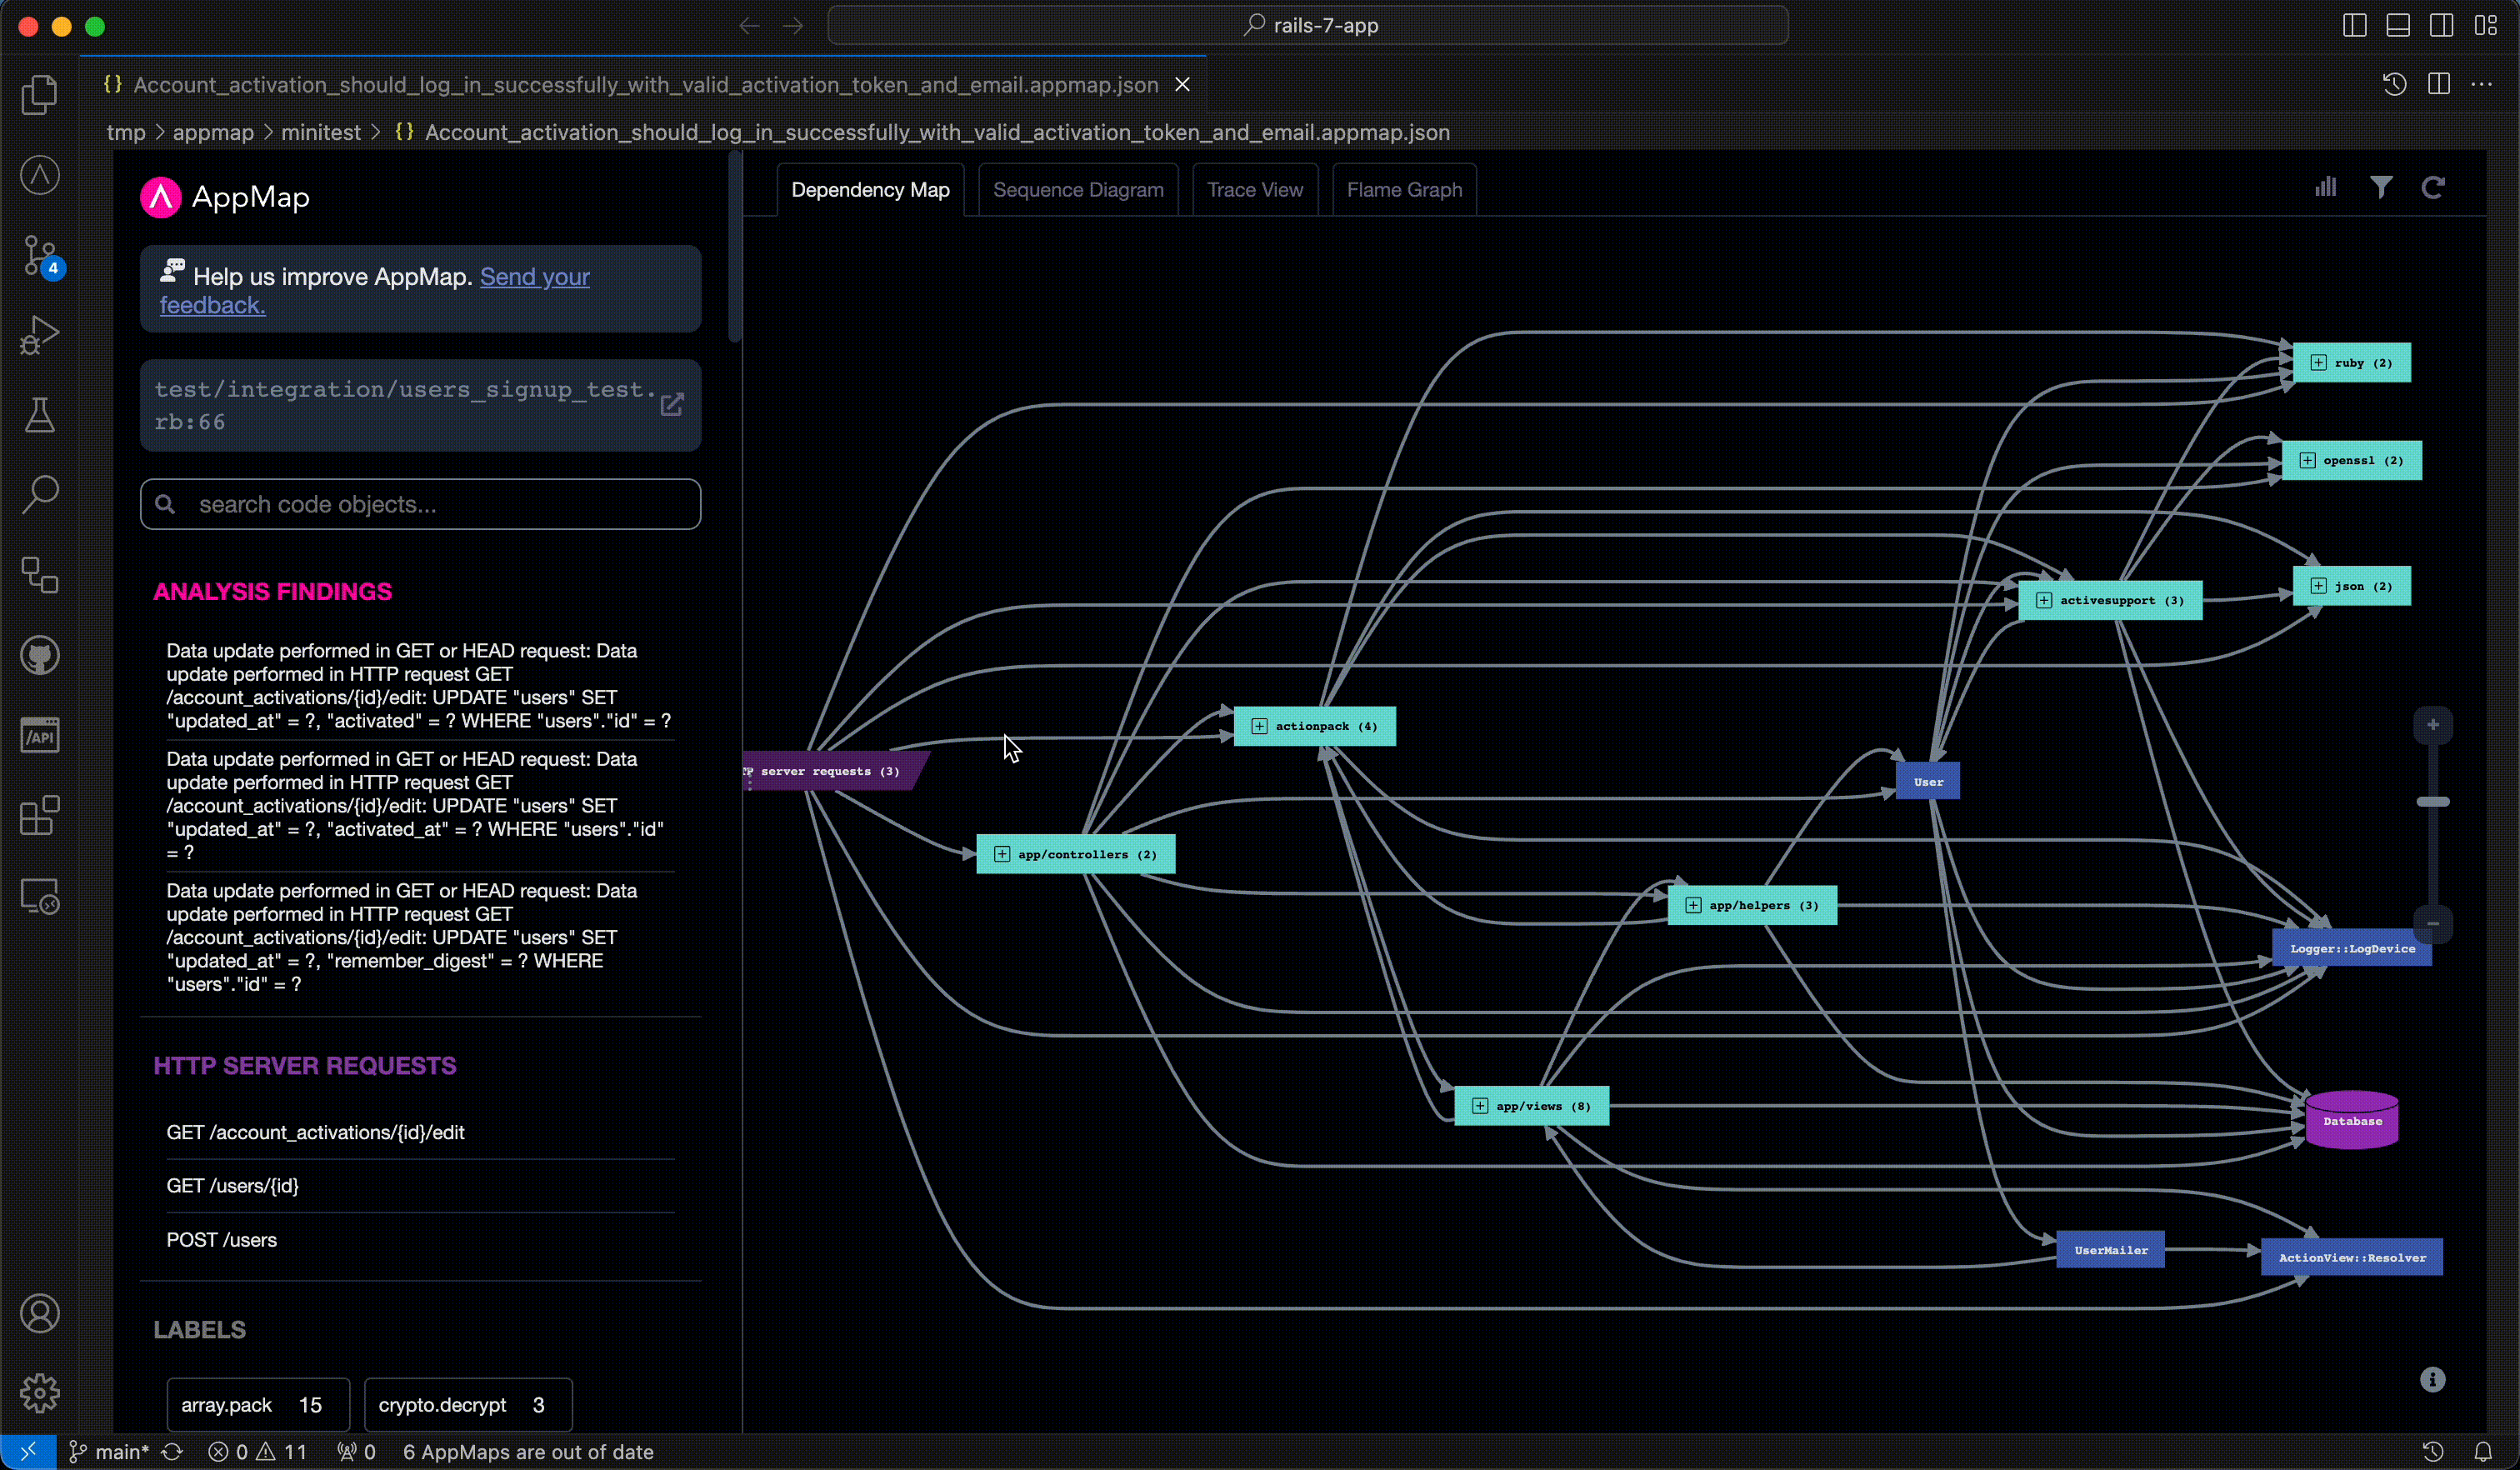Open the AppMap sidebar icon
This screenshot has height=1470, width=2520.
coord(40,175)
